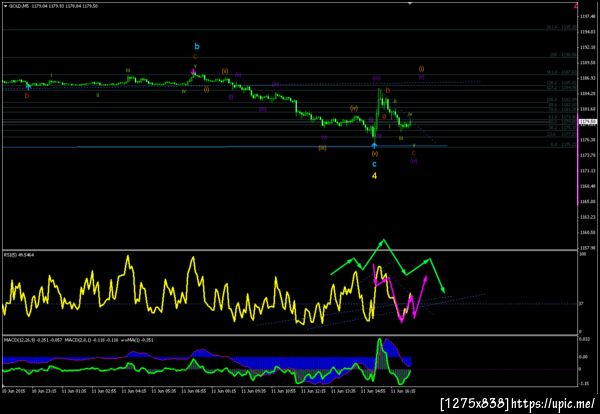Click the 11 Jun 16:15 time axis label

[x=403, y=391]
